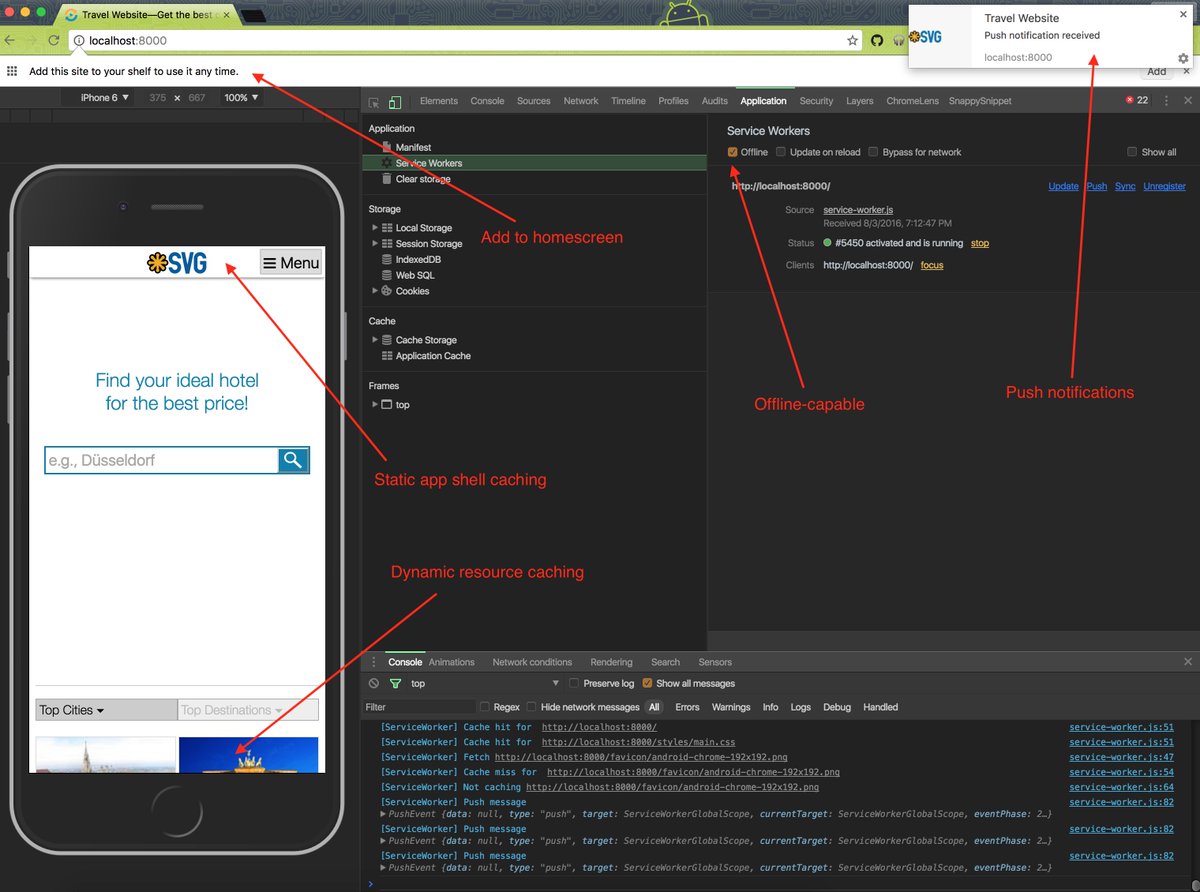The image size is (1200, 892).
Task: Click the apps grid icon in the shelf bar
Action: 12,71
